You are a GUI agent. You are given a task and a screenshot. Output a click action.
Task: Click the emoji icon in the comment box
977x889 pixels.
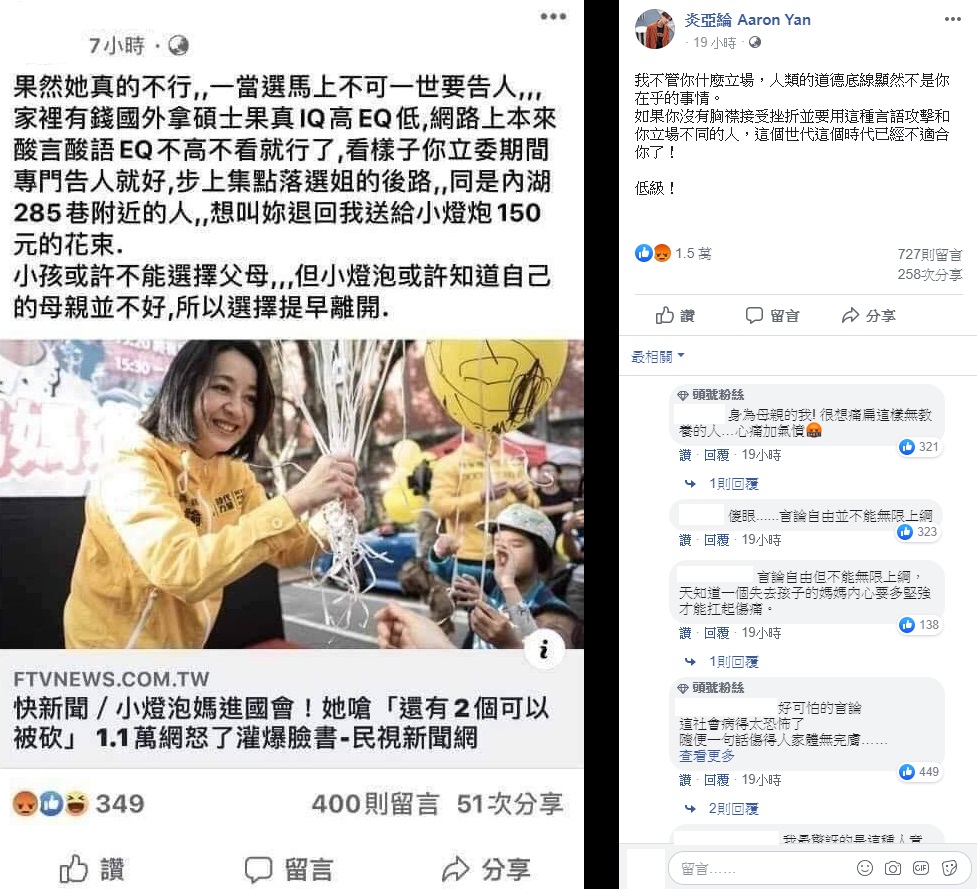[865, 868]
